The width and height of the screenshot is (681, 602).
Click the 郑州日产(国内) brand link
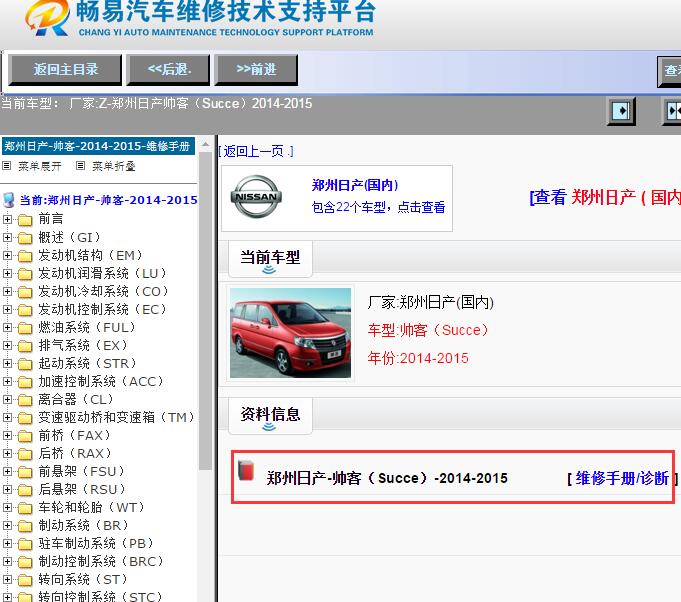(x=355, y=185)
